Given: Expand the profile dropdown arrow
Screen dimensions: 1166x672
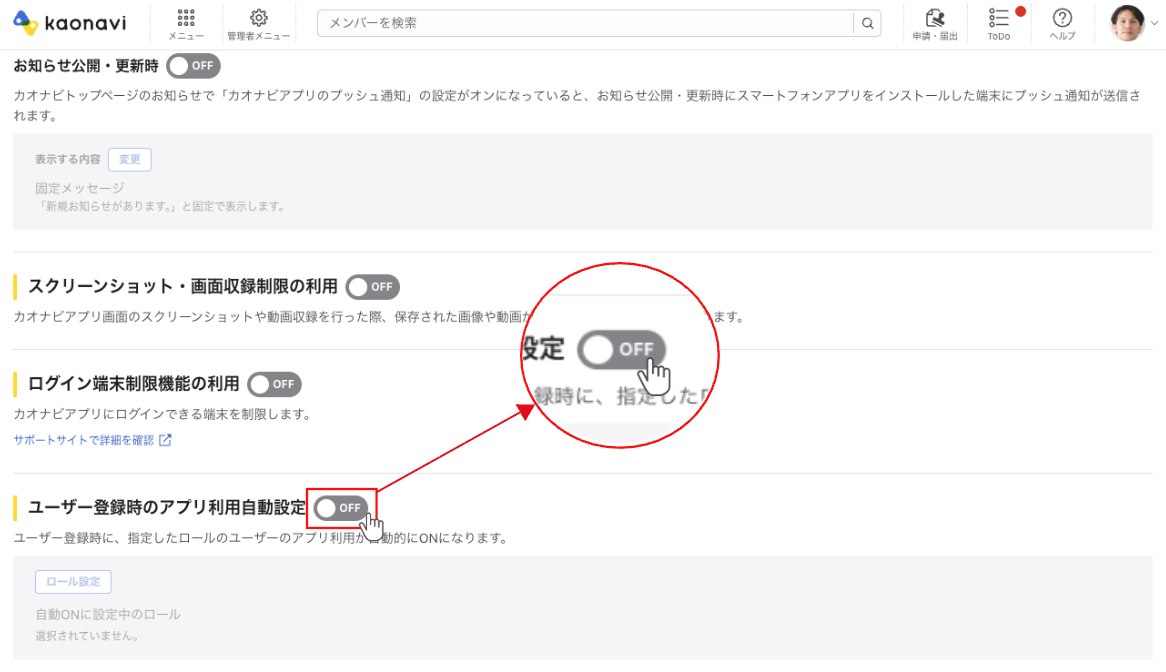Looking at the screenshot, I should click(x=1154, y=24).
